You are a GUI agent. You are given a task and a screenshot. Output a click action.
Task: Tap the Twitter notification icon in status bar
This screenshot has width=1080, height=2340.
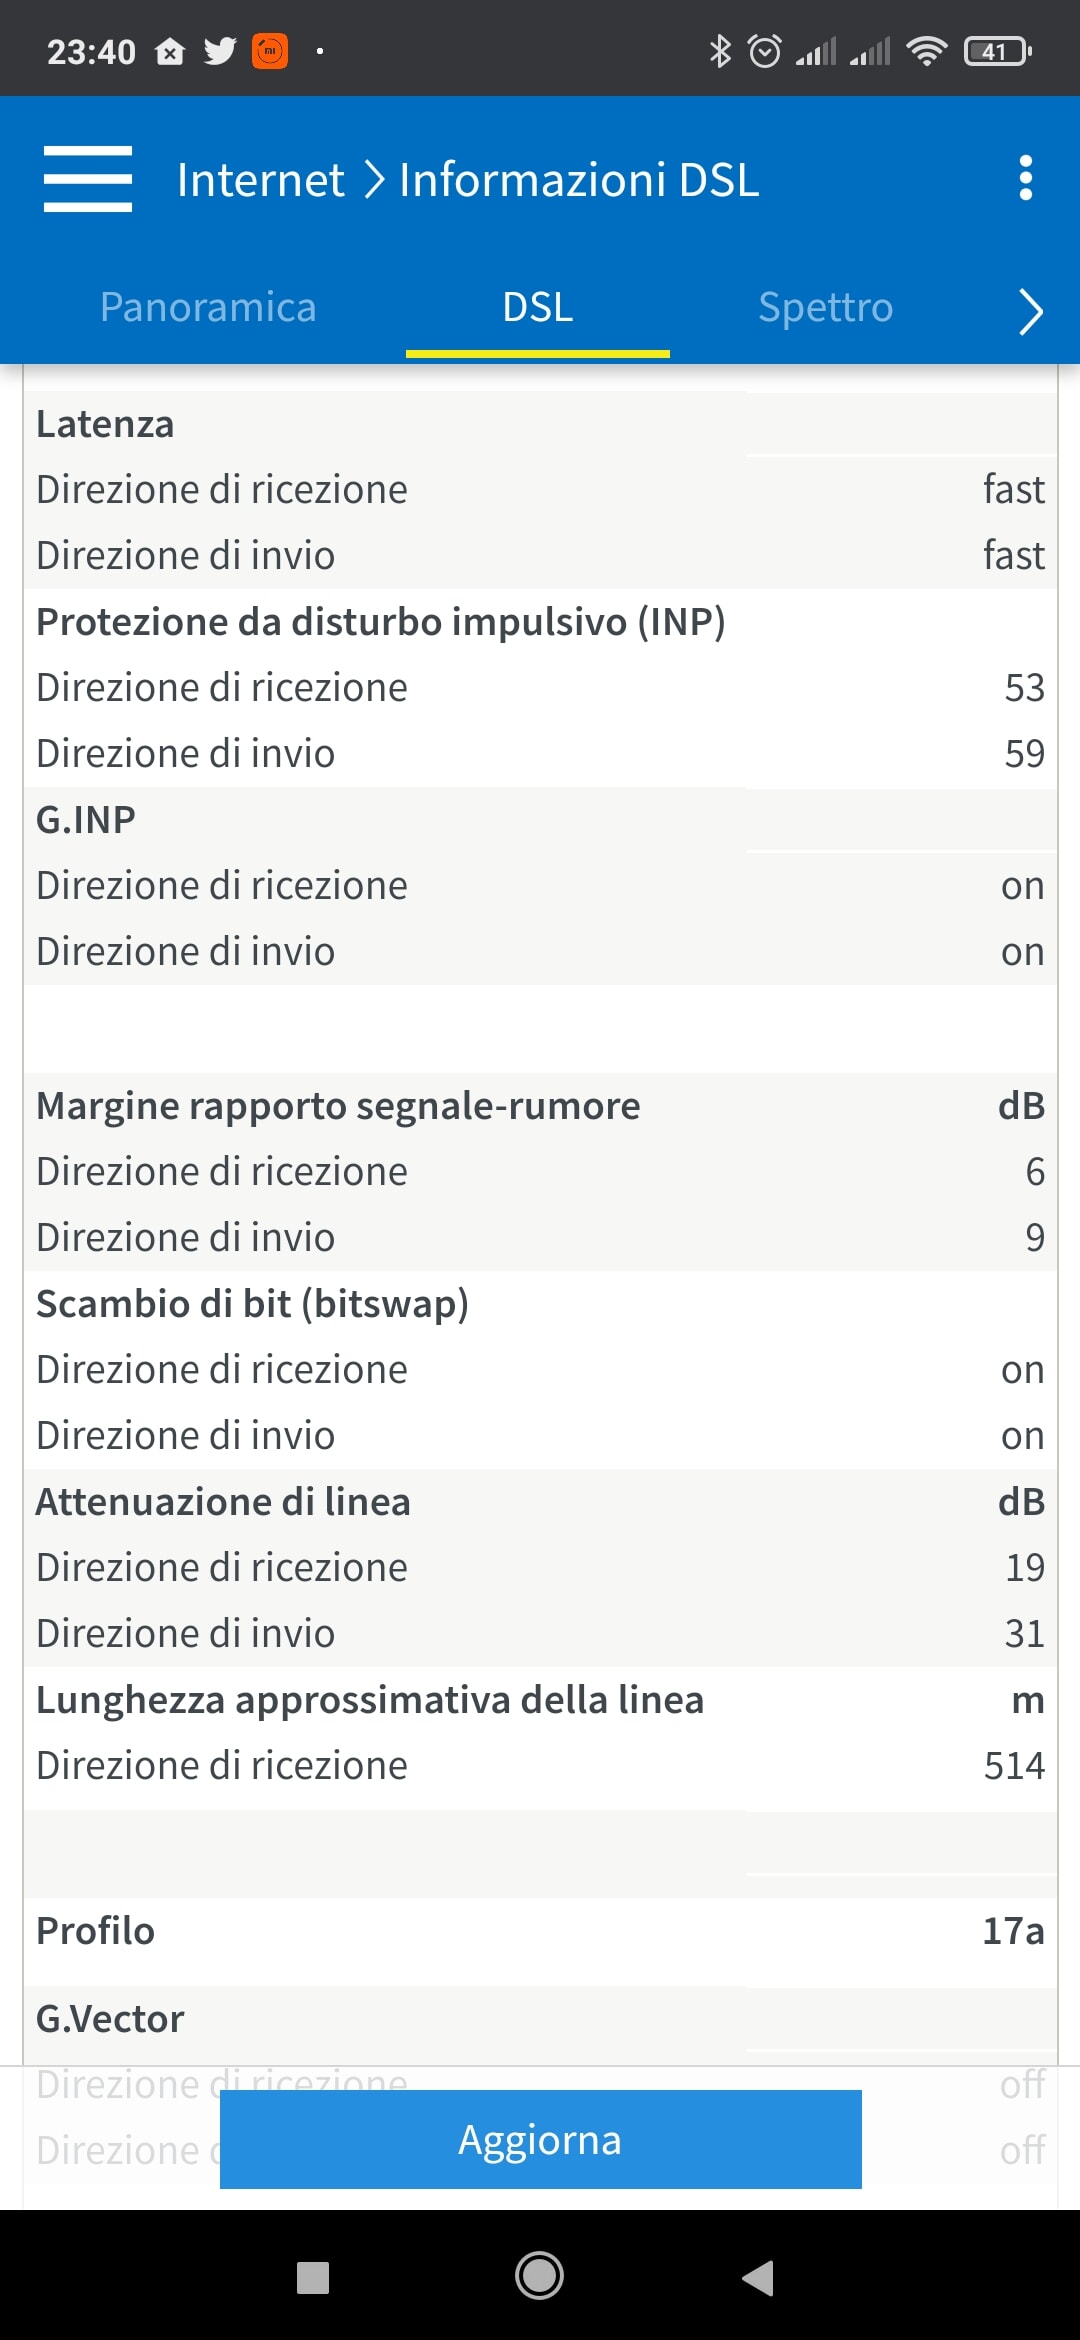click(x=220, y=51)
